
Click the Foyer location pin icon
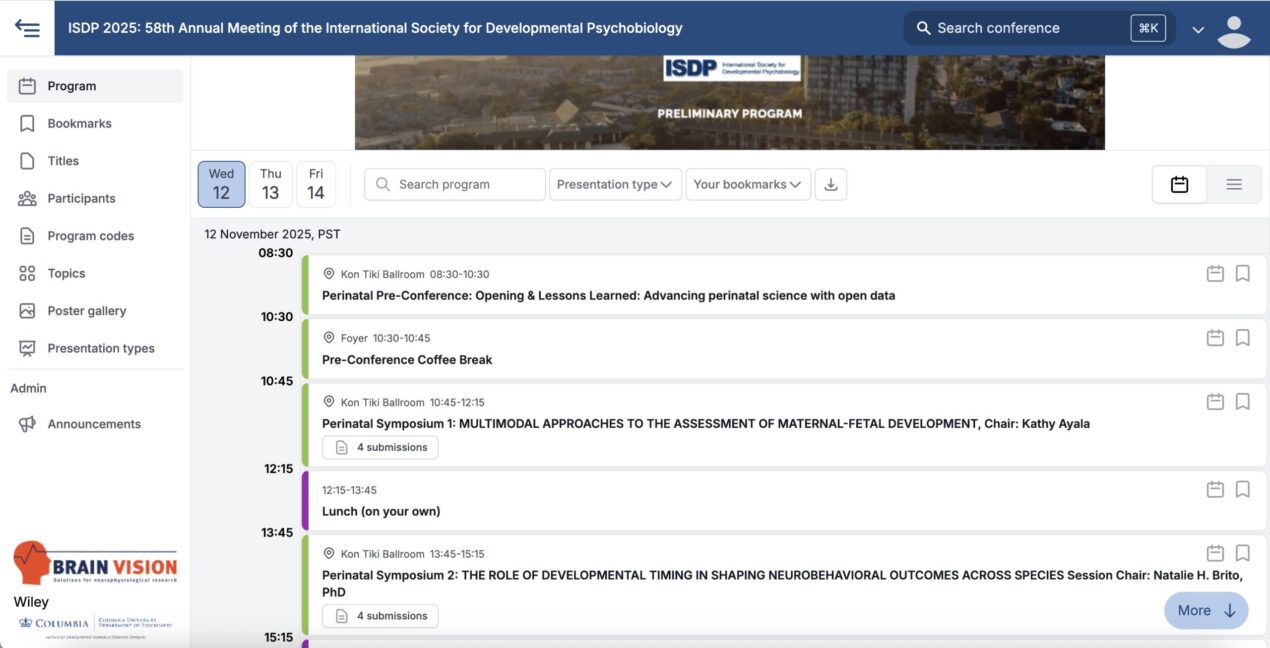click(328, 338)
